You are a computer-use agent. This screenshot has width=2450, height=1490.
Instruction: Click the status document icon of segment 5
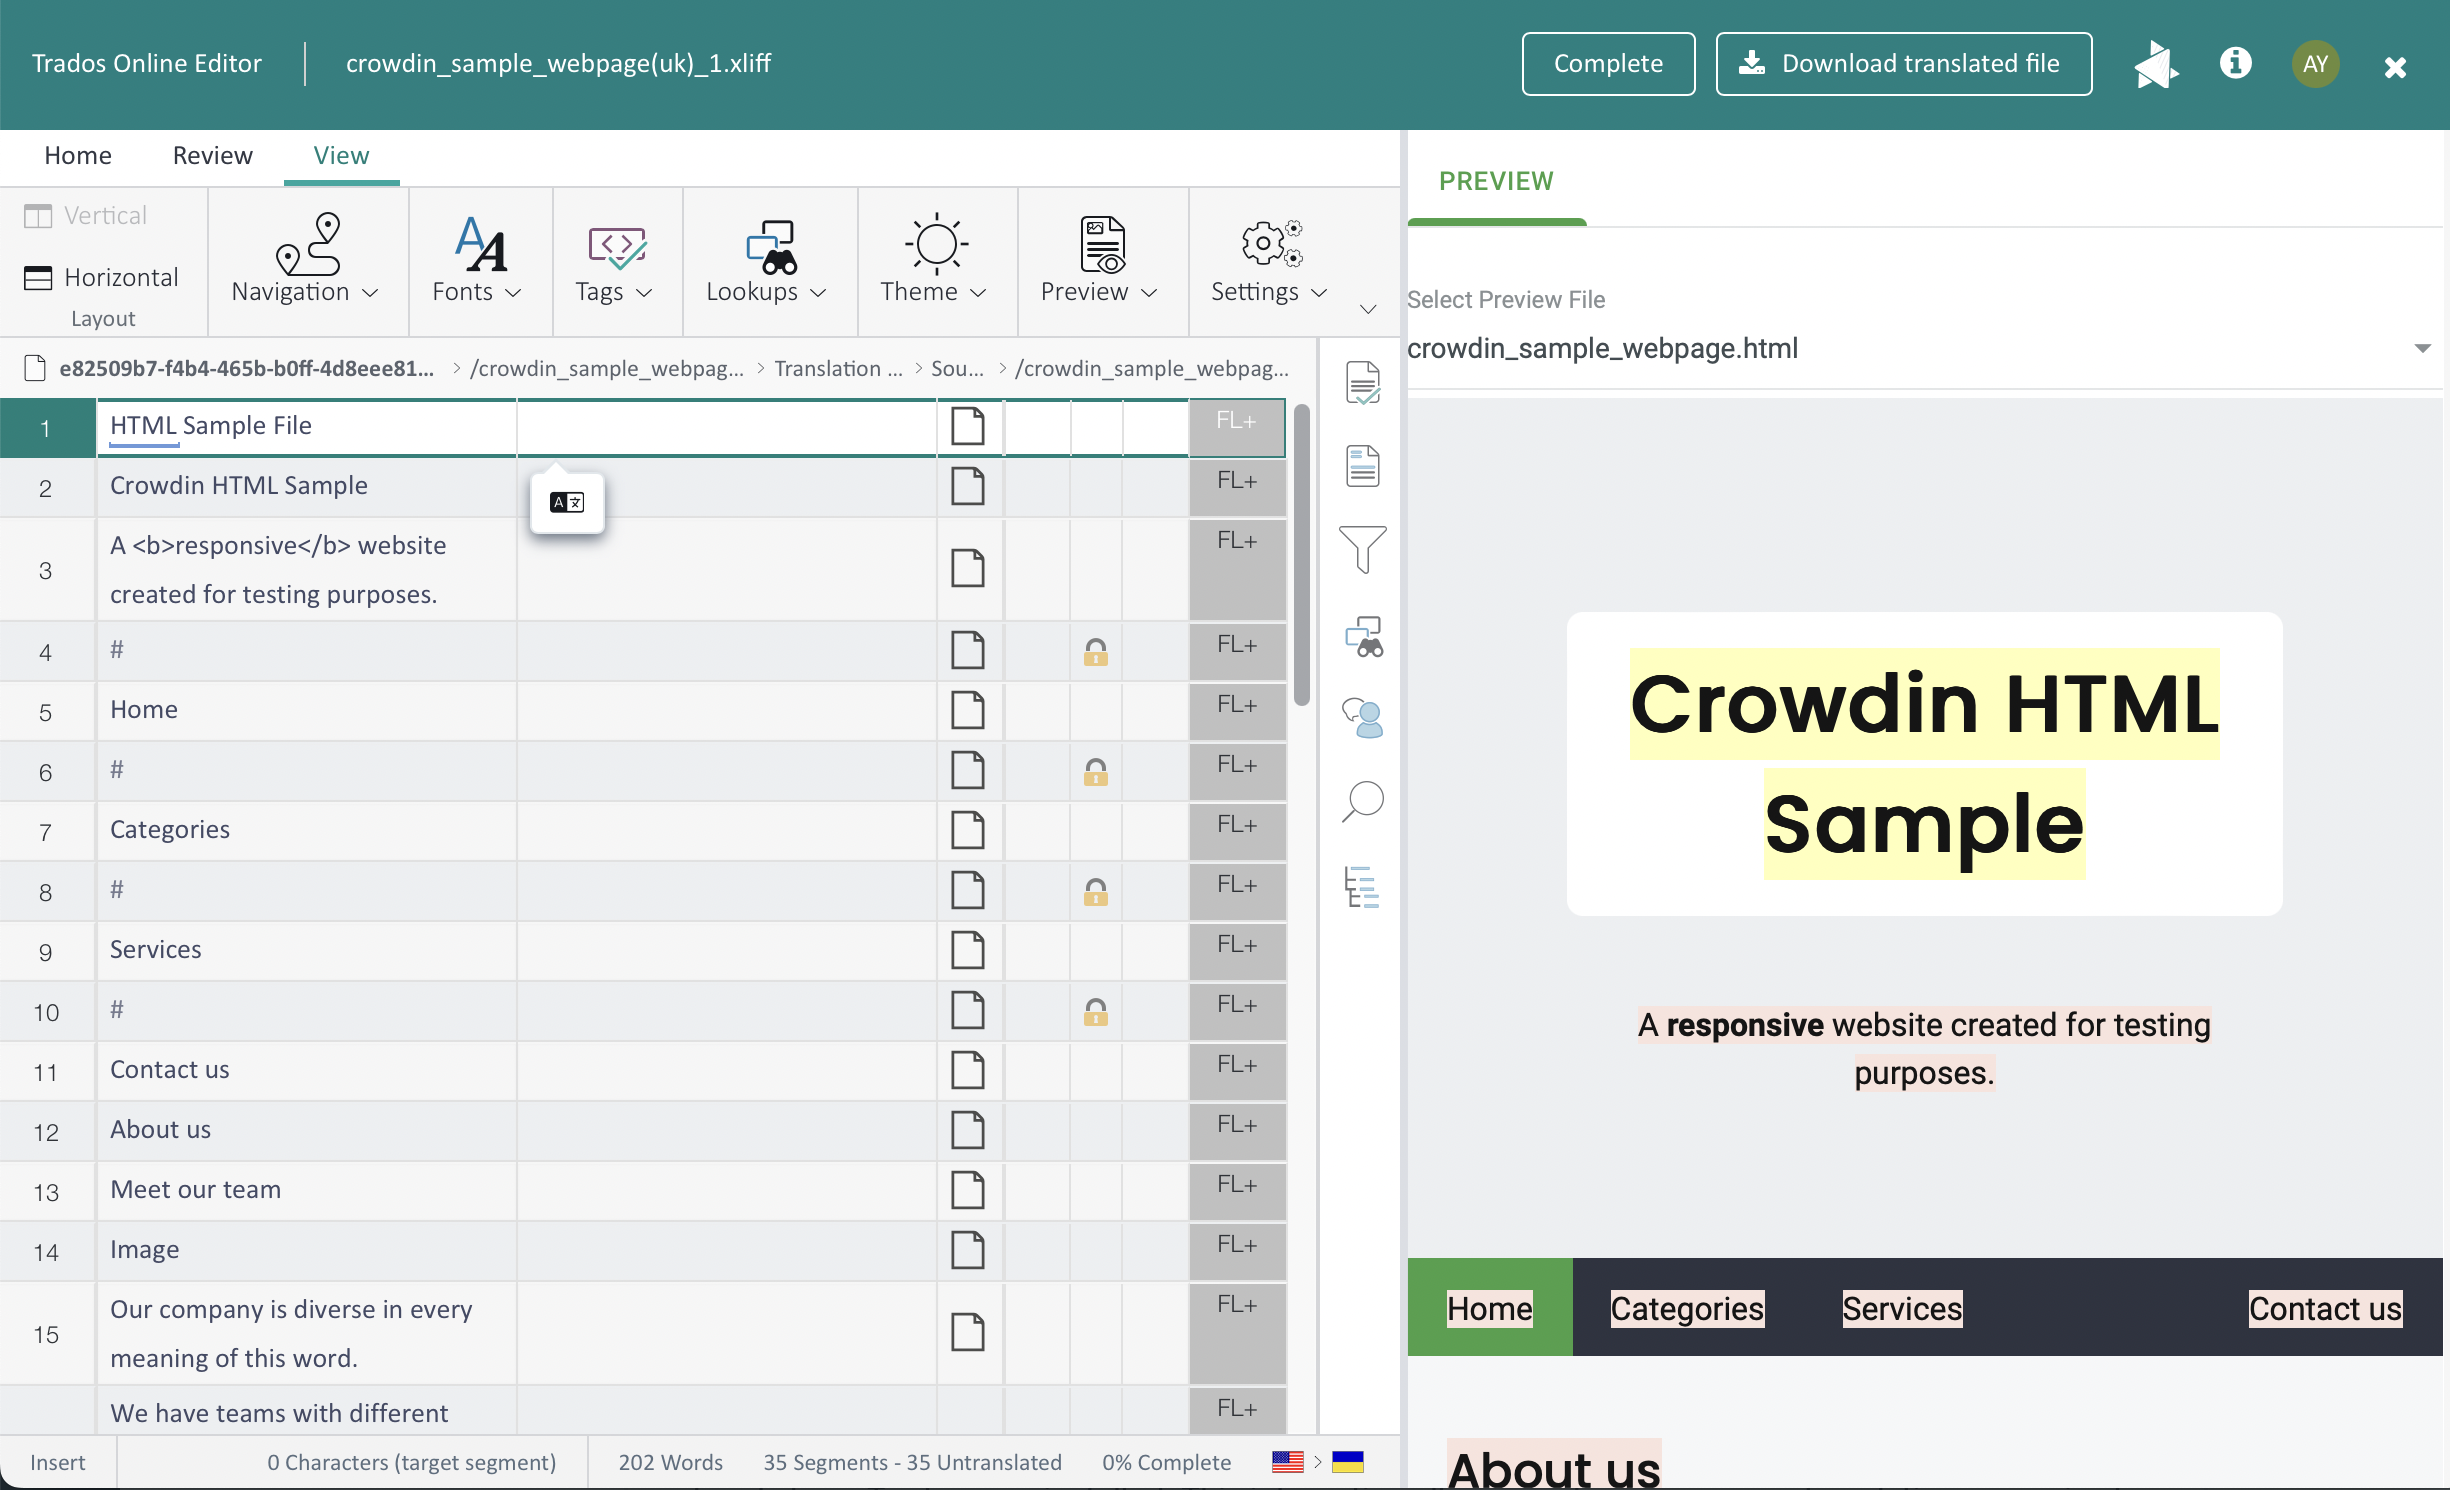tap(967, 710)
